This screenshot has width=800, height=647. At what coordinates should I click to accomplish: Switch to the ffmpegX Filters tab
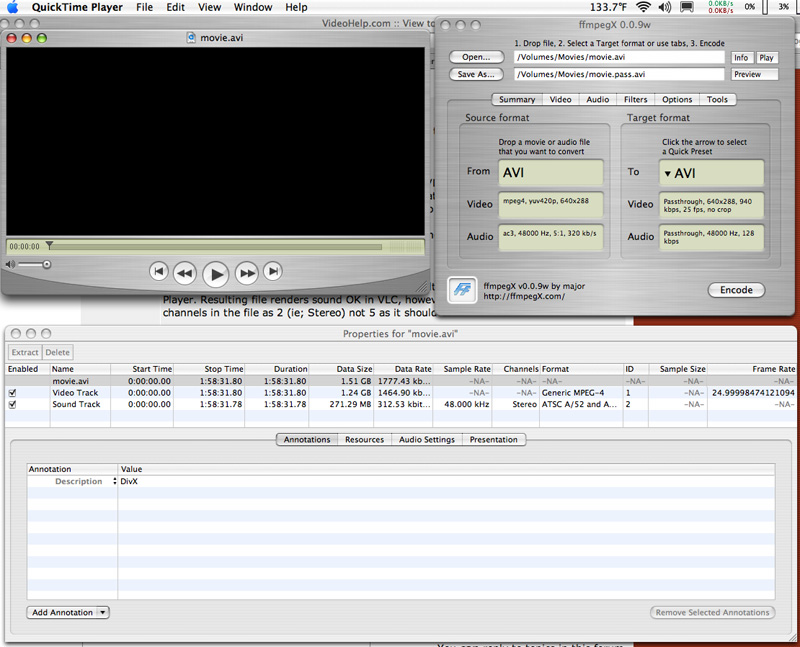[635, 99]
